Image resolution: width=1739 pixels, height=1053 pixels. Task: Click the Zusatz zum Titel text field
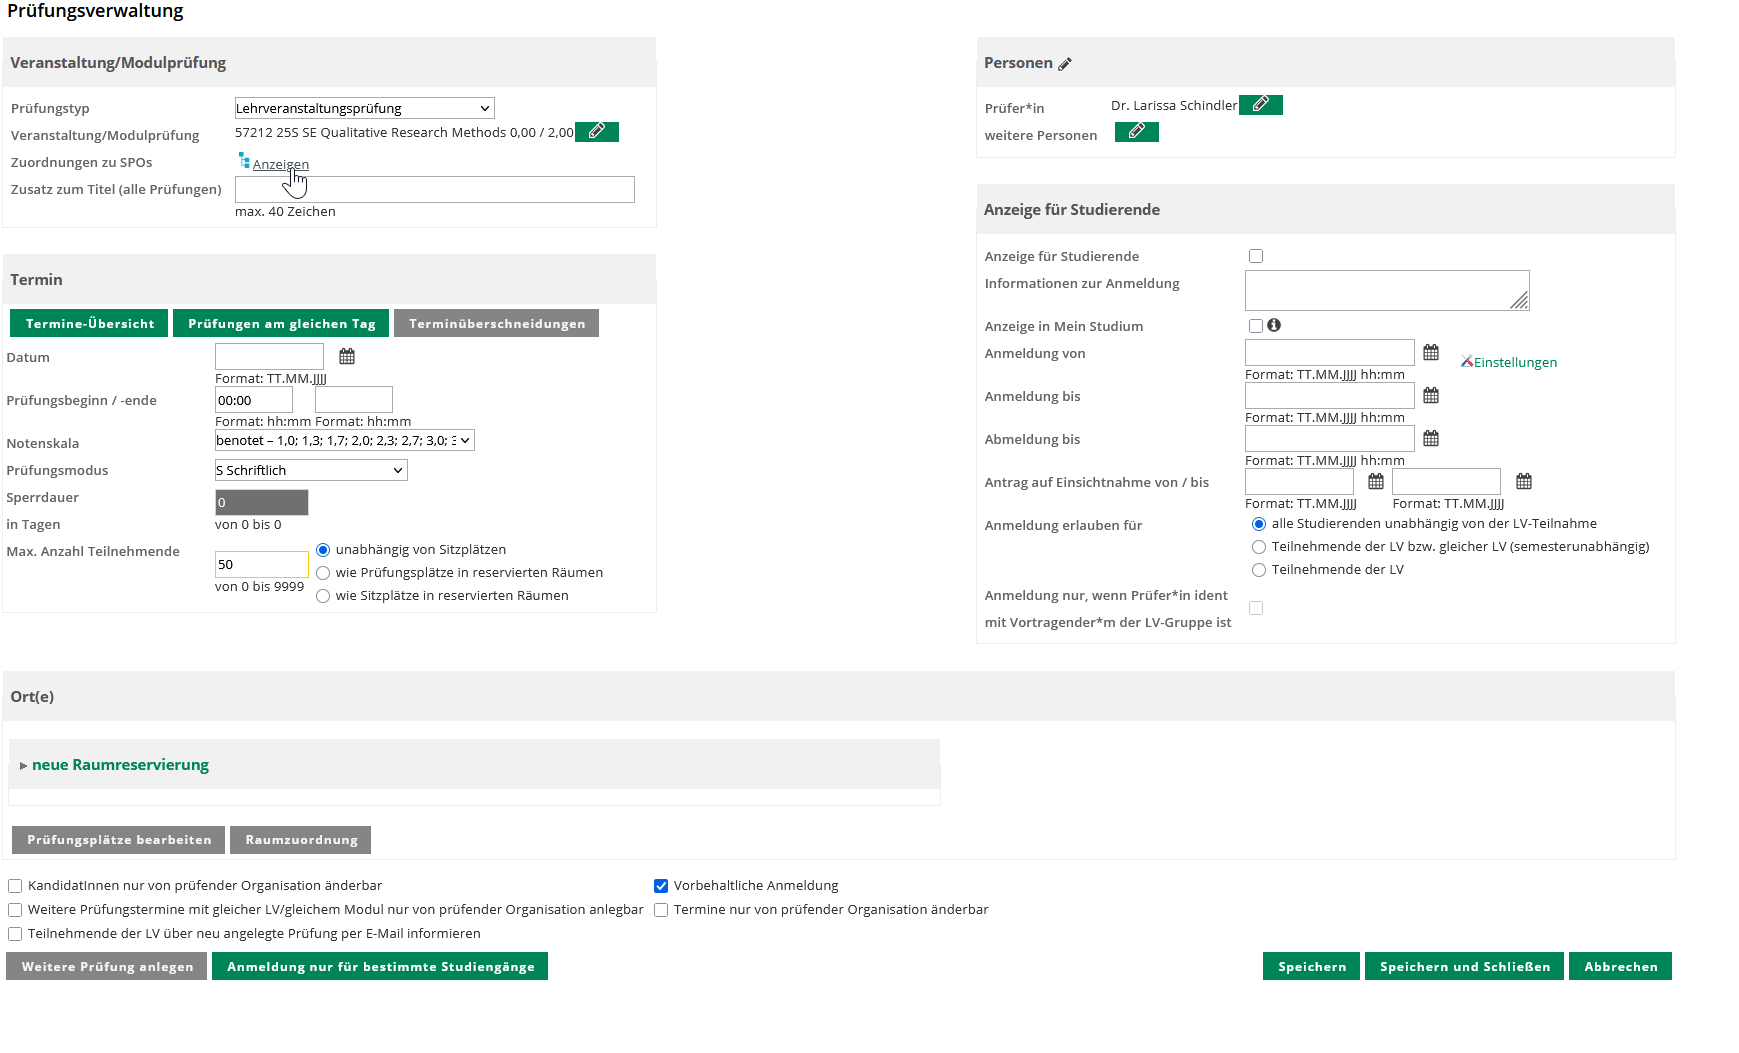pos(434,190)
